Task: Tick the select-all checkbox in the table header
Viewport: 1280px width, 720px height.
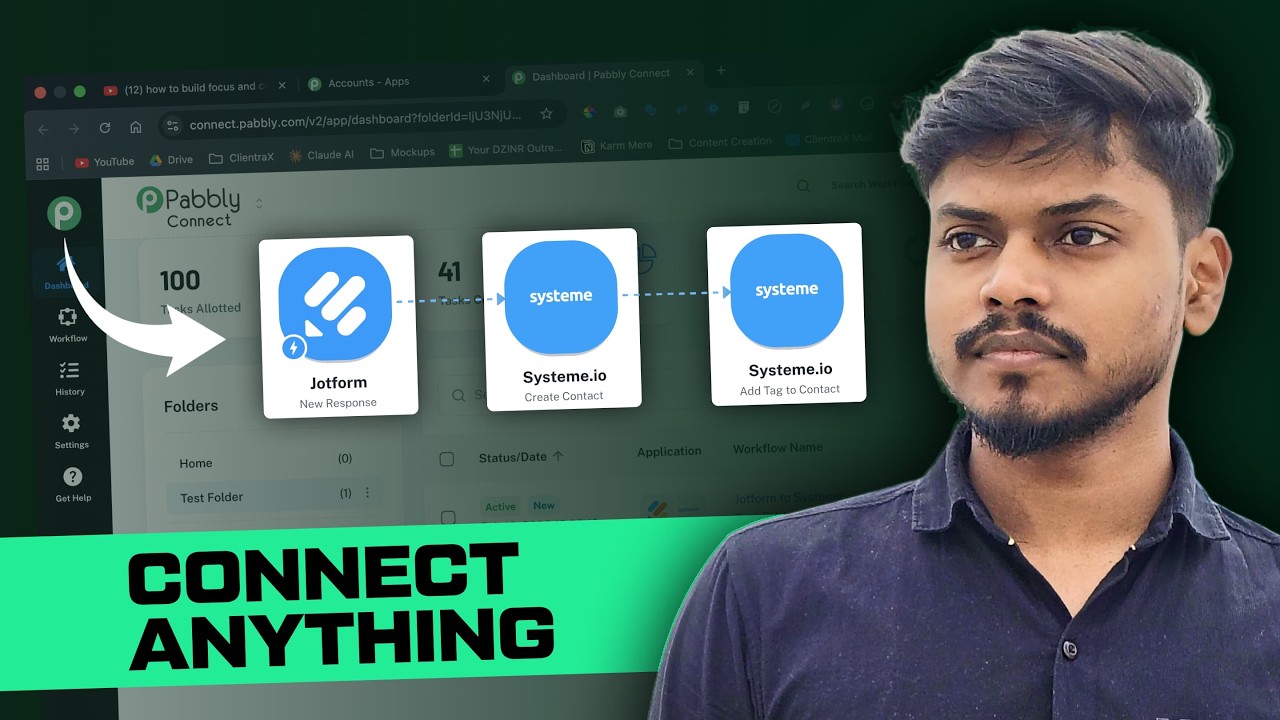Action: click(x=447, y=459)
